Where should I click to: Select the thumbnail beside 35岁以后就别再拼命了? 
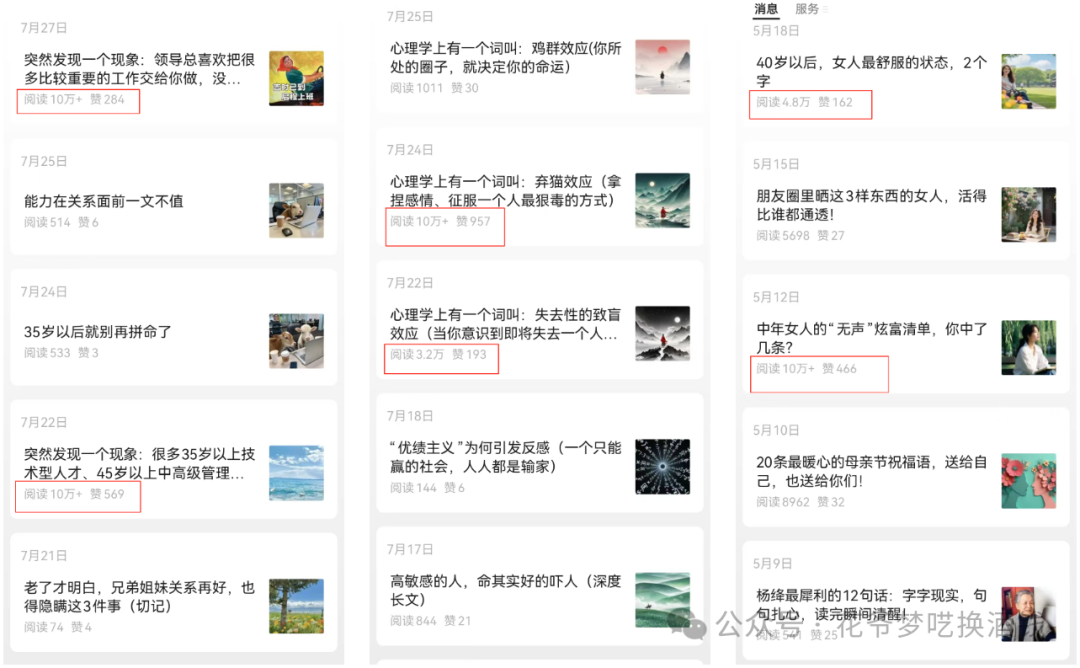click(x=296, y=342)
